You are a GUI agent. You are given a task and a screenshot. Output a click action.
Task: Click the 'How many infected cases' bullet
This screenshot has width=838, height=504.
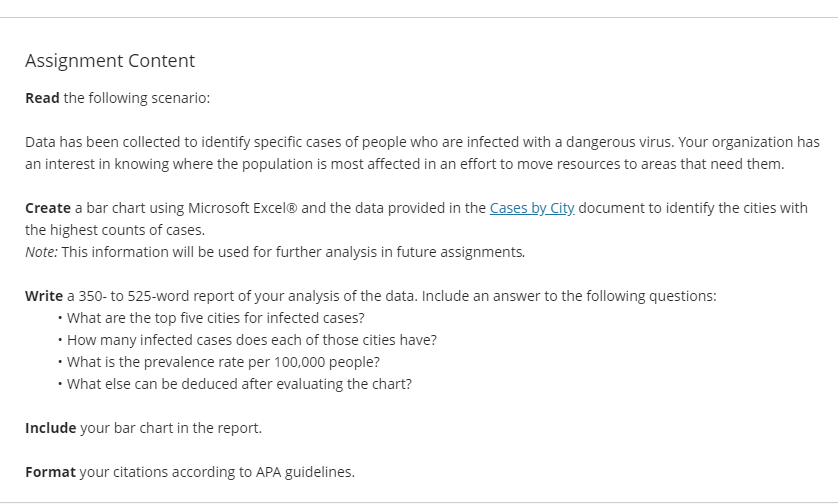[x=252, y=340]
